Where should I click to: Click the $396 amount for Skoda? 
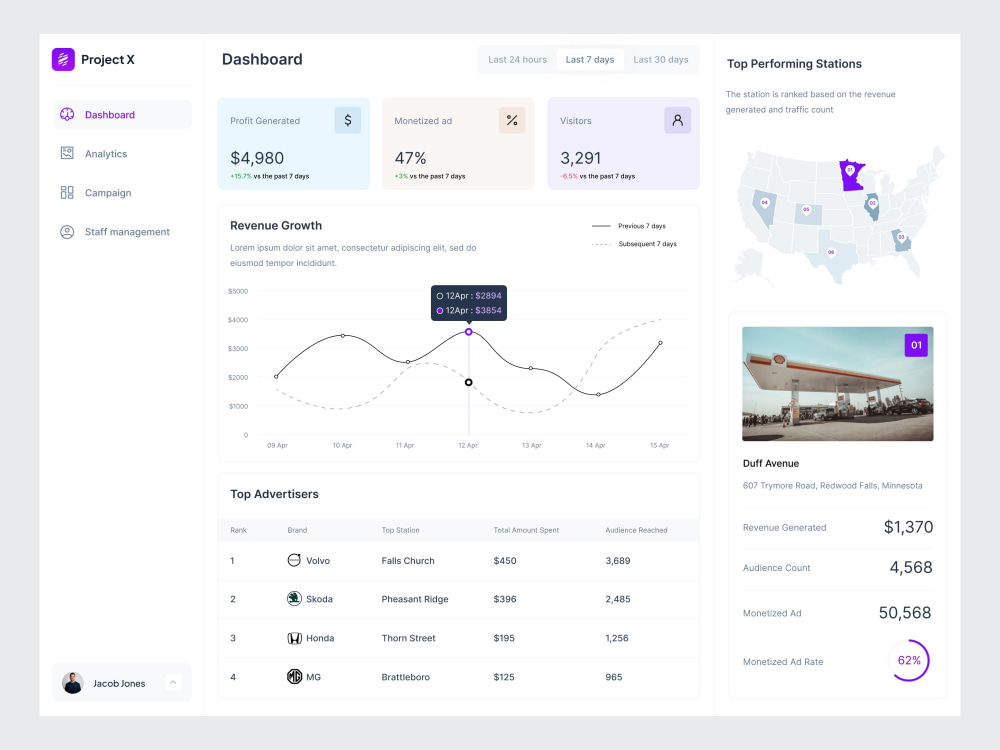(x=505, y=599)
